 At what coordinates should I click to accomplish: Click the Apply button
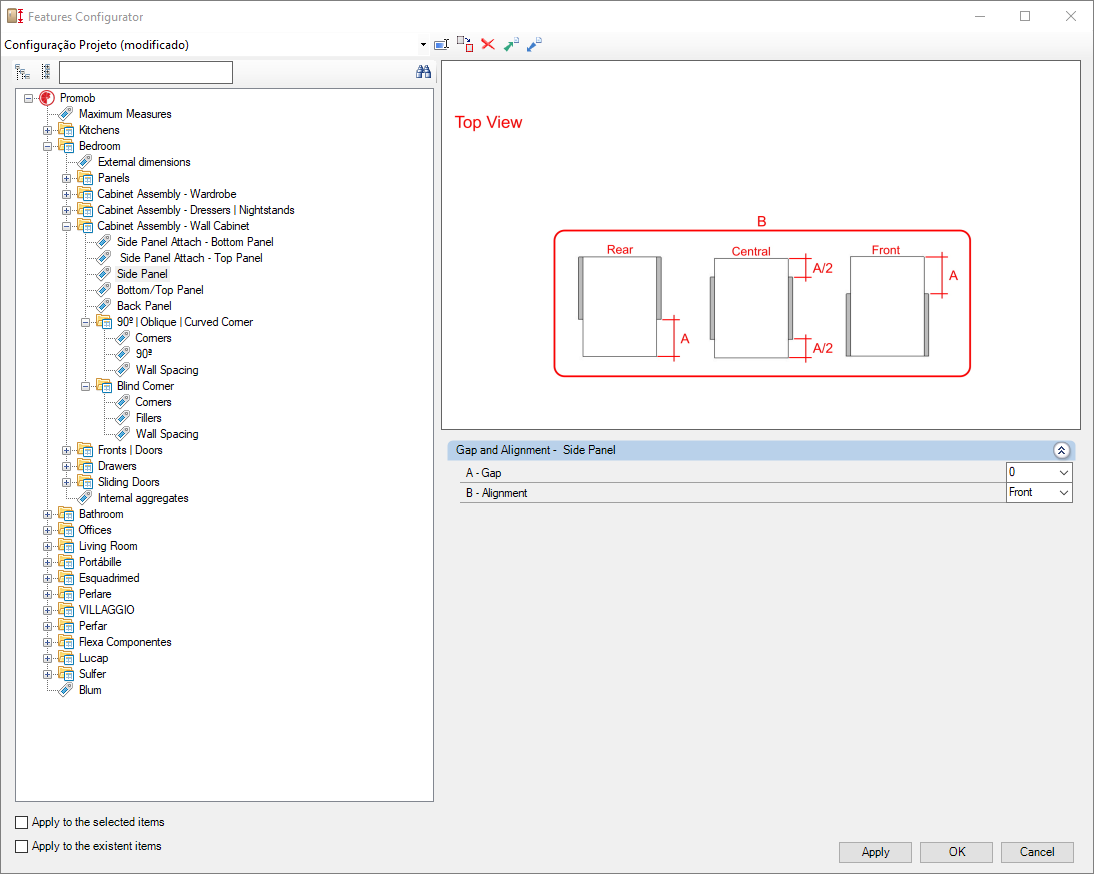coord(875,852)
